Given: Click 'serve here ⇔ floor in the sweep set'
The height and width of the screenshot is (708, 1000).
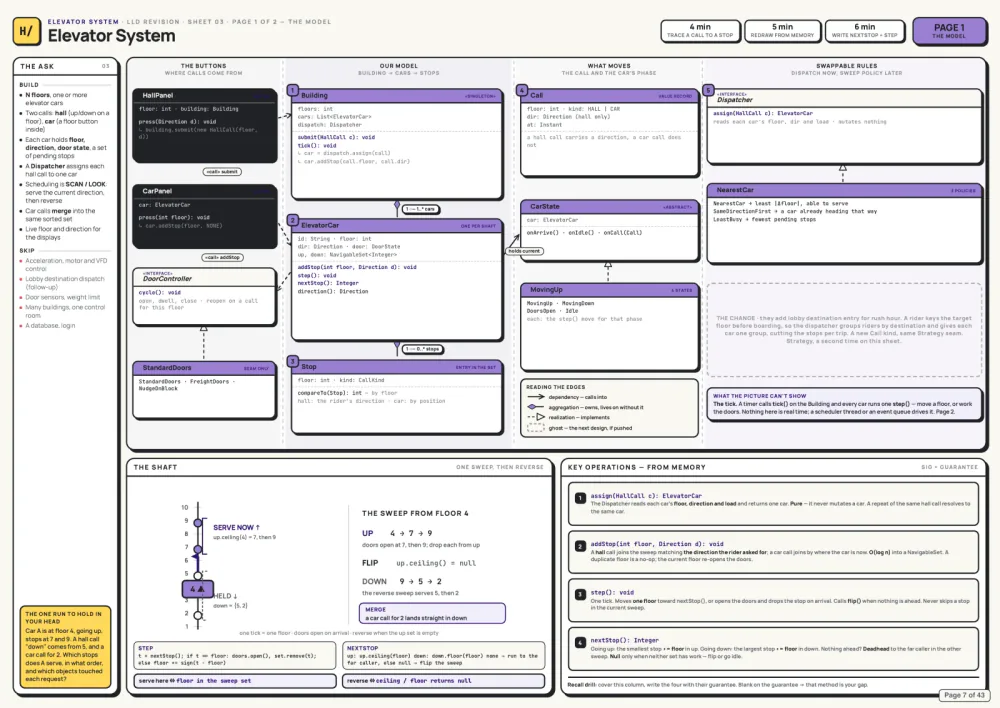Looking at the screenshot, I should click(x=235, y=681).
